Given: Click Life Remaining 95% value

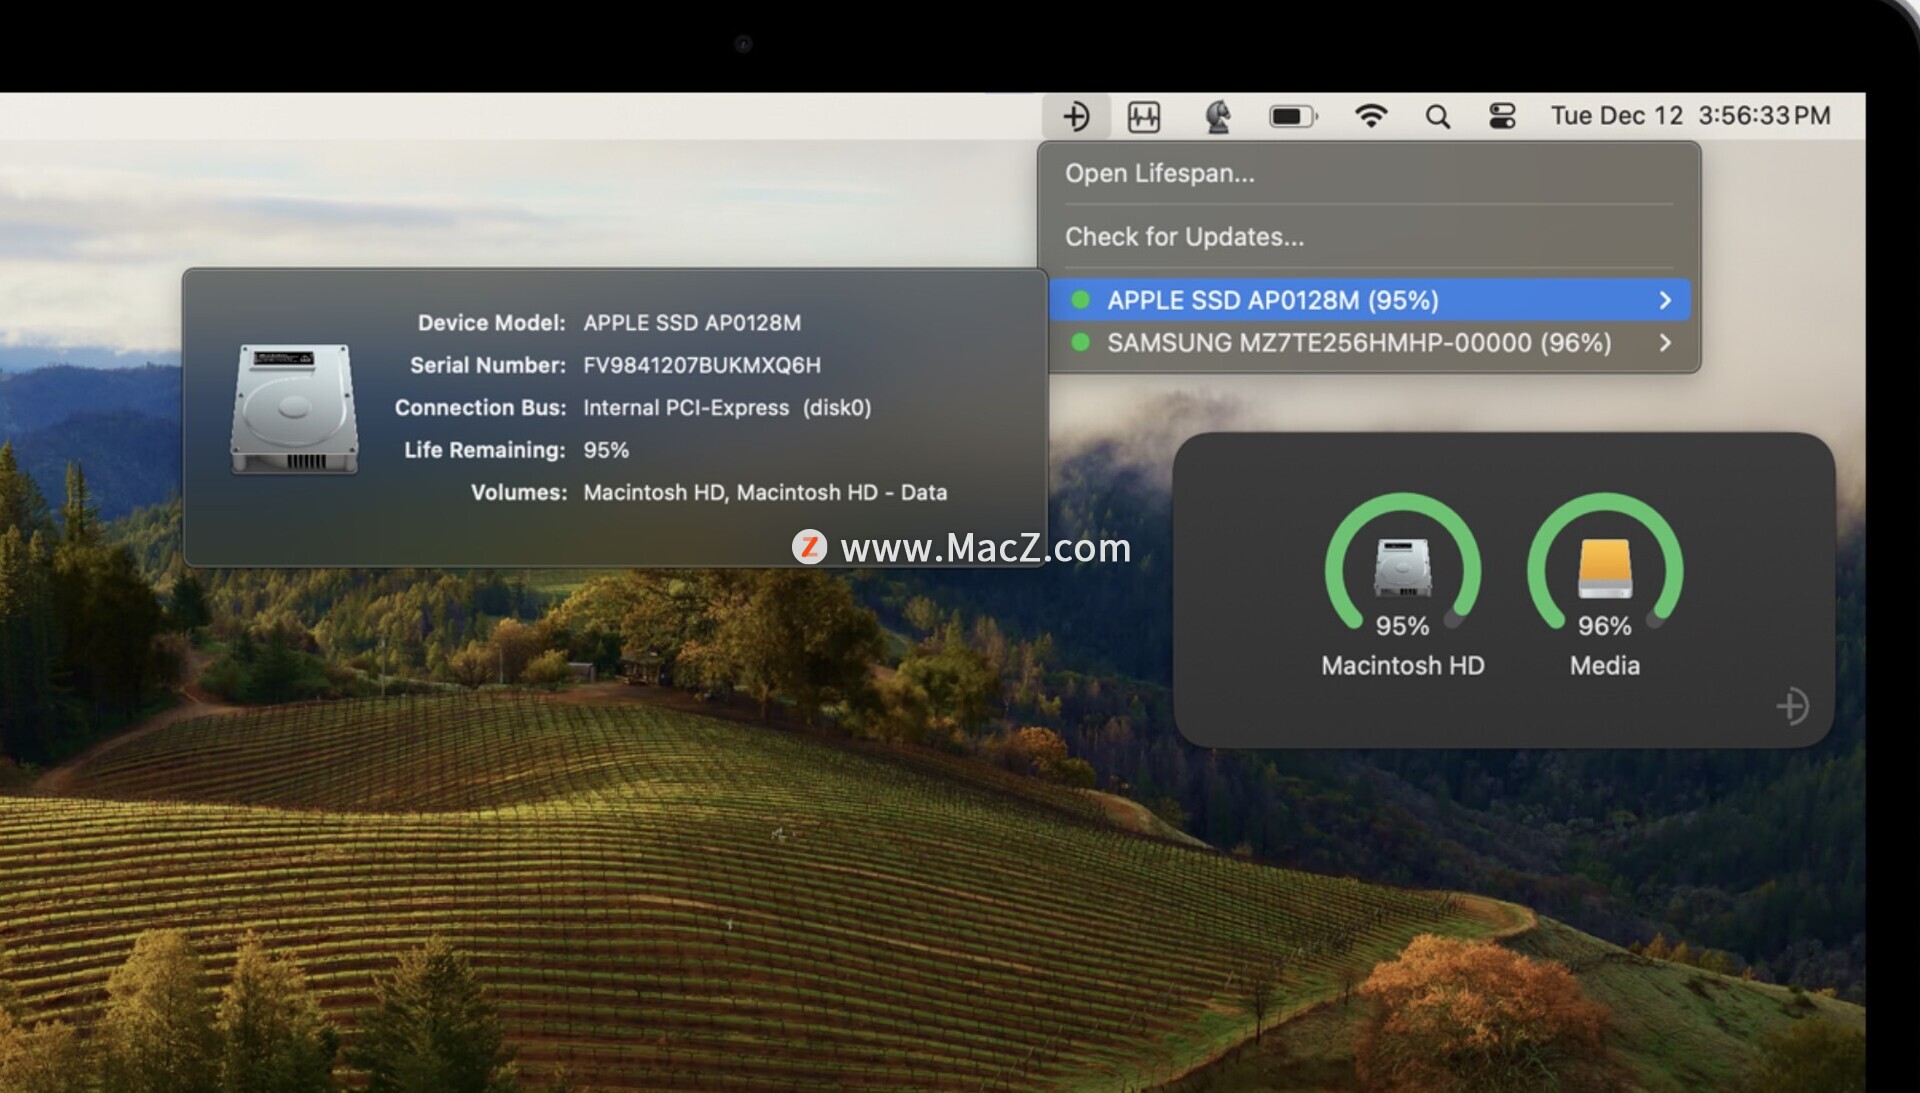Looking at the screenshot, I should click(606, 450).
